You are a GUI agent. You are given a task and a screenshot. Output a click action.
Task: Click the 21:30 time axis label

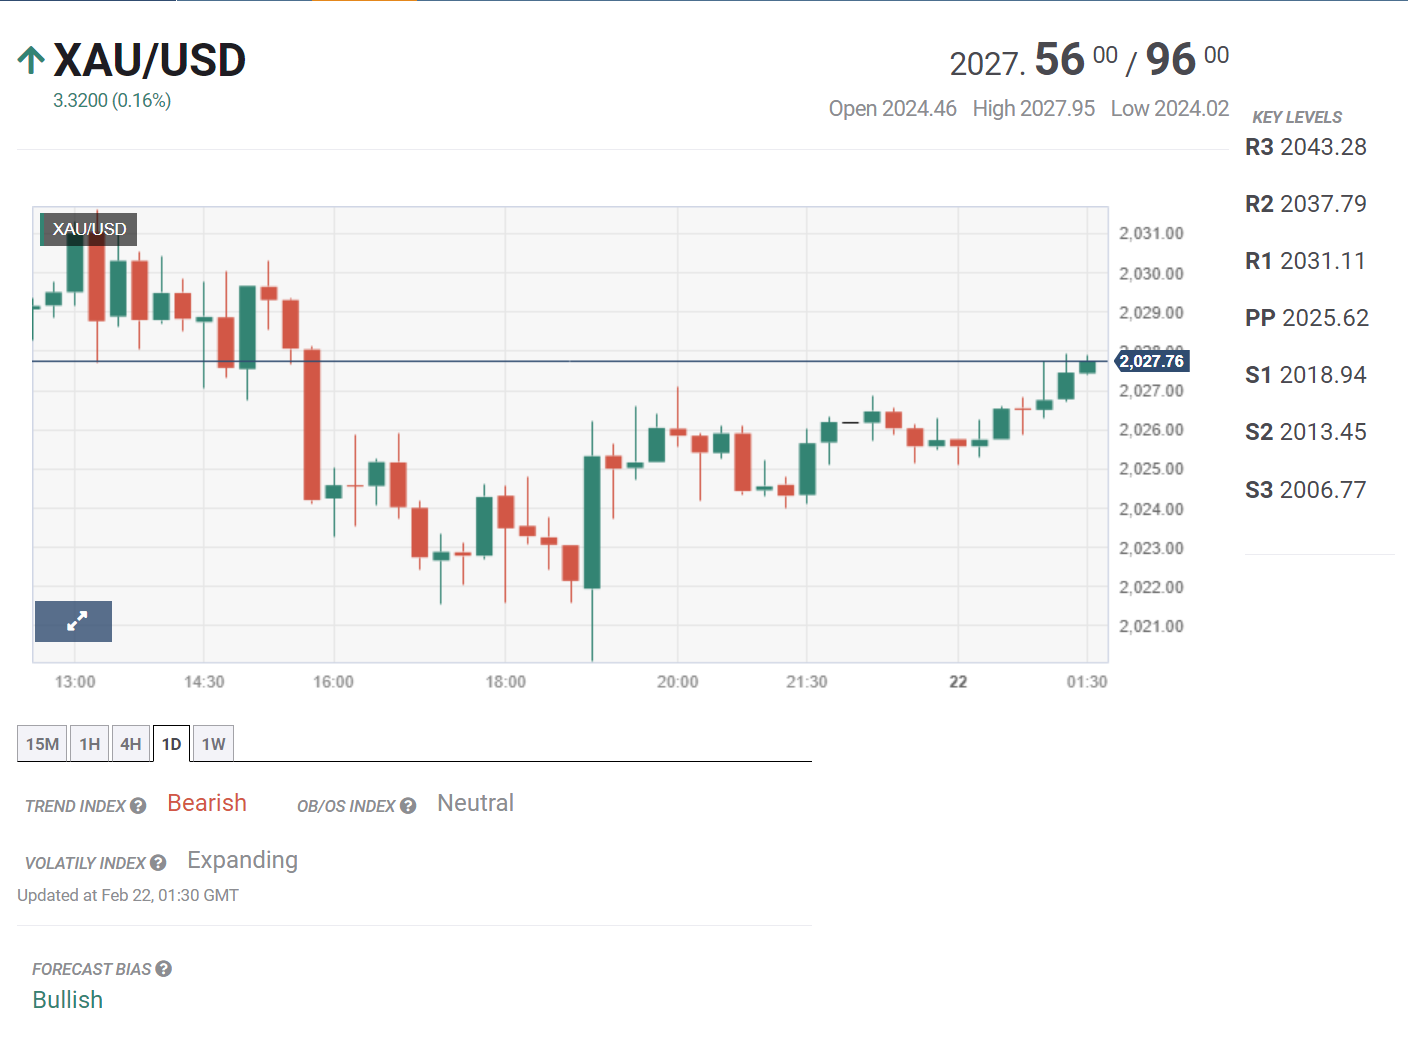[806, 682]
